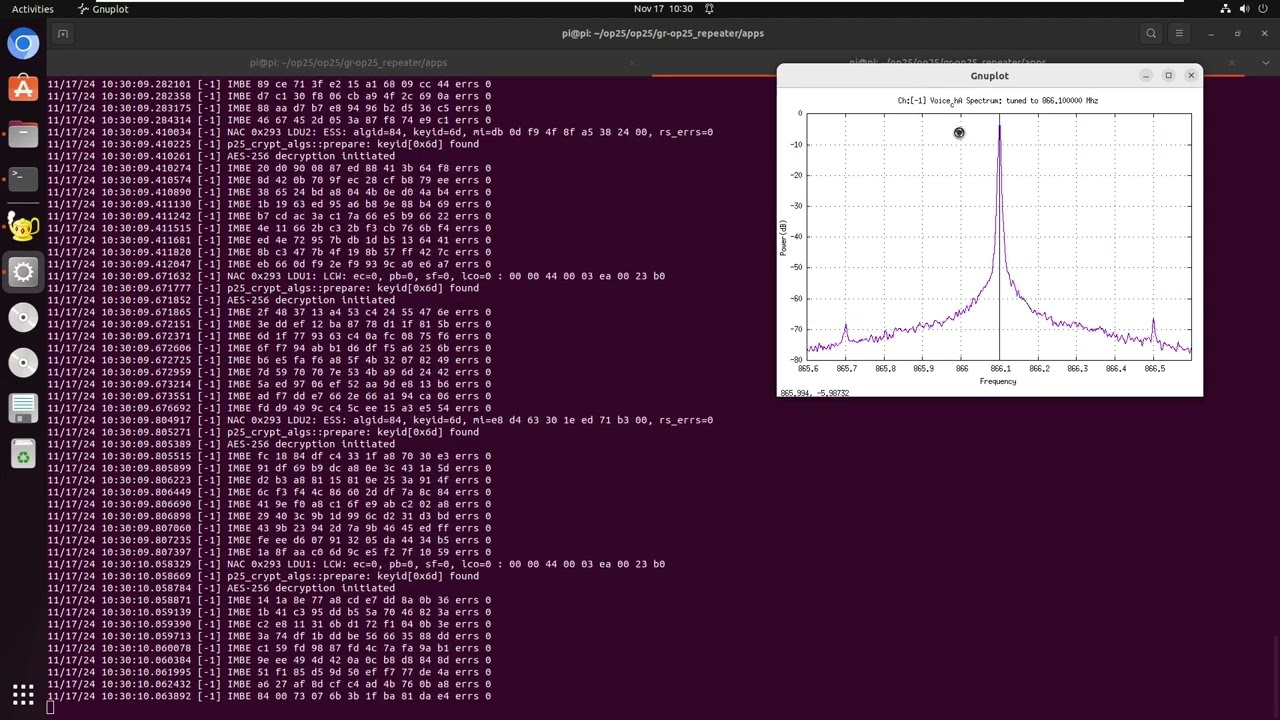Open the floppy-style drive dock icon
Viewport: 1280px width, 720px height.
coord(23,408)
